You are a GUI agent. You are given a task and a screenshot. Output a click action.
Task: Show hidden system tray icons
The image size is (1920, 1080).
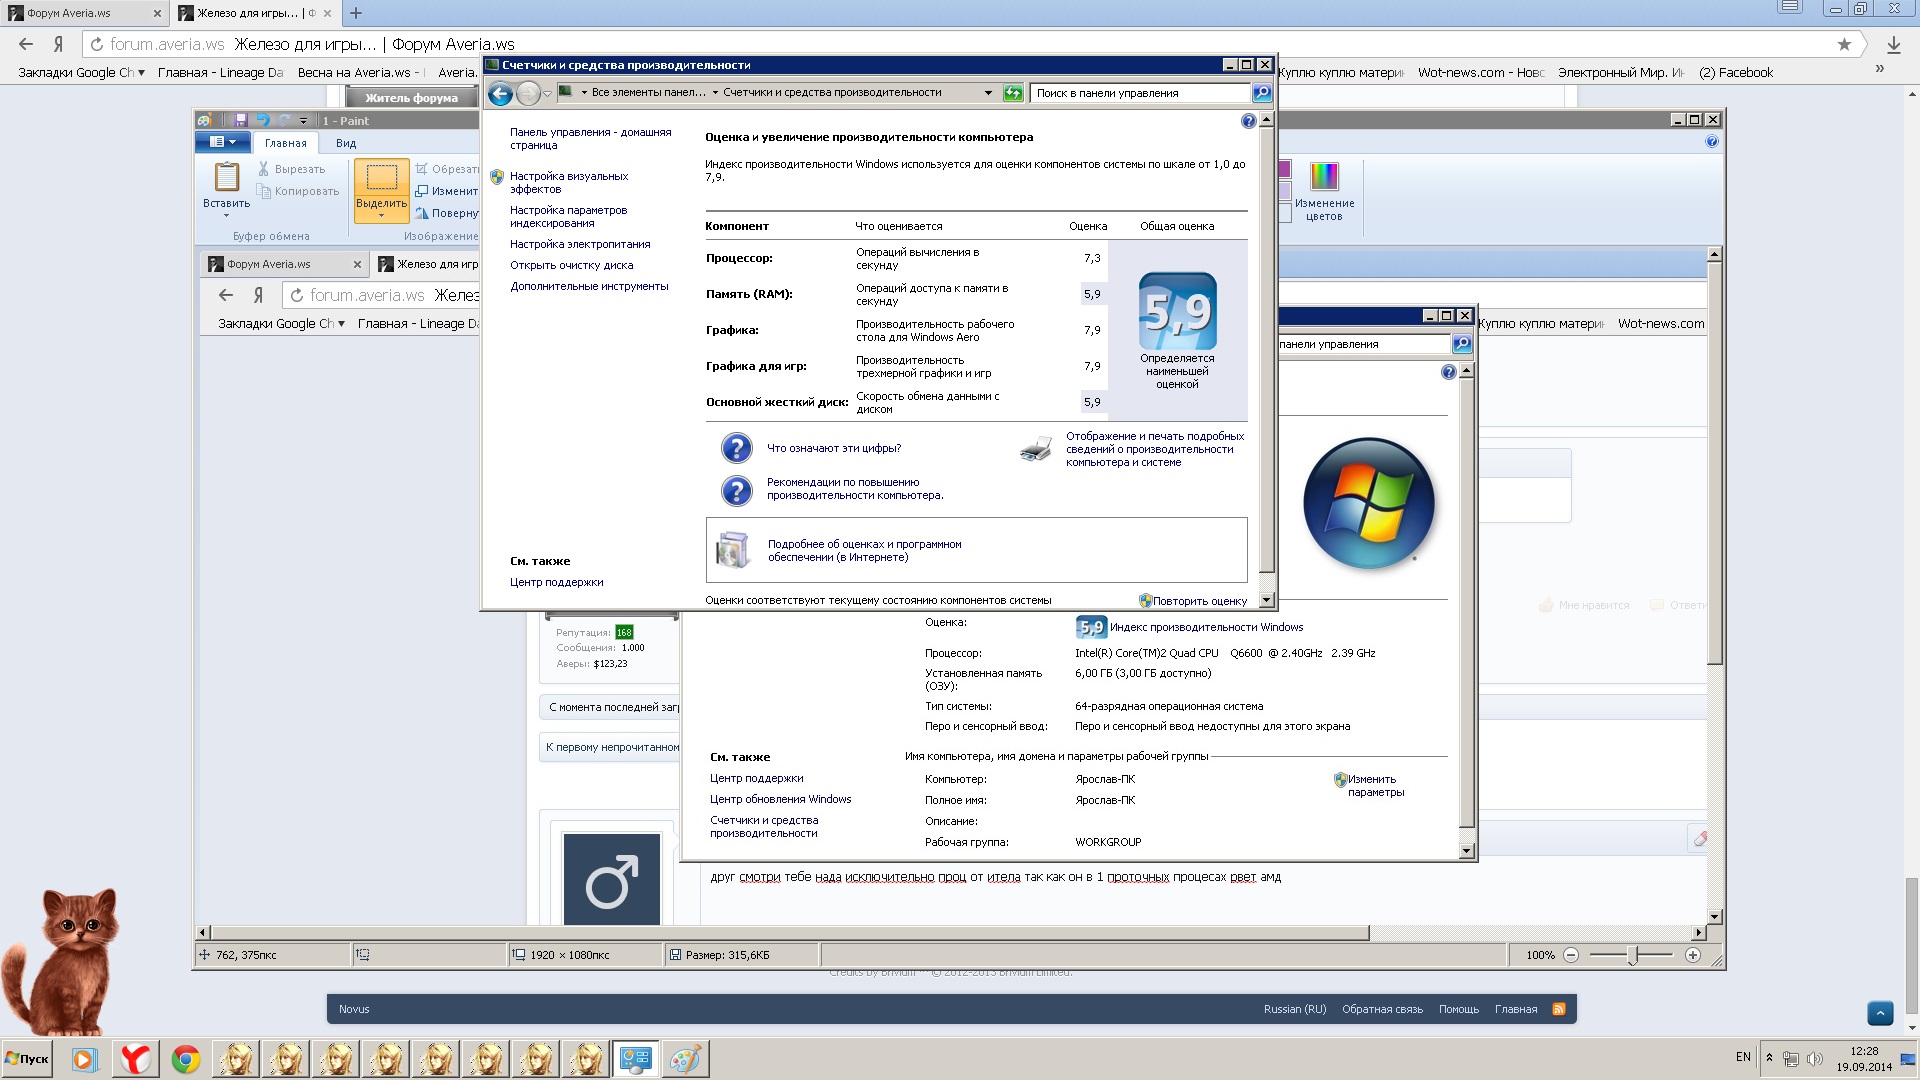[x=1769, y=1058]
